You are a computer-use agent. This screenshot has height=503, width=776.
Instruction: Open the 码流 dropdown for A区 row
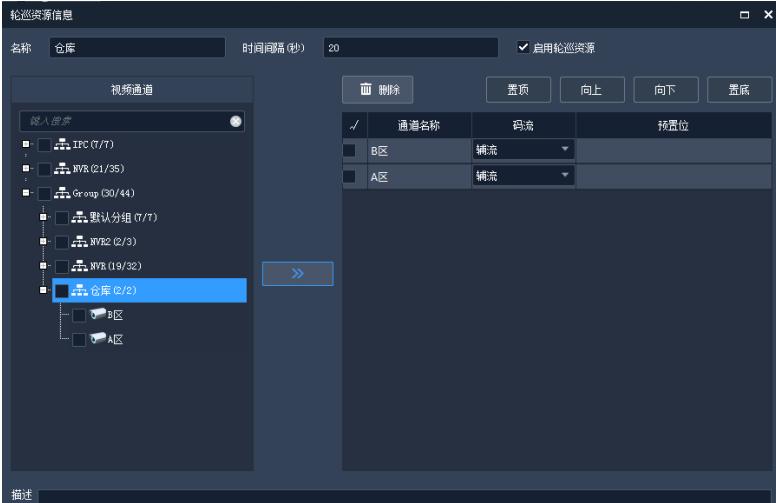pyautogui.click(x=523, y=175)
